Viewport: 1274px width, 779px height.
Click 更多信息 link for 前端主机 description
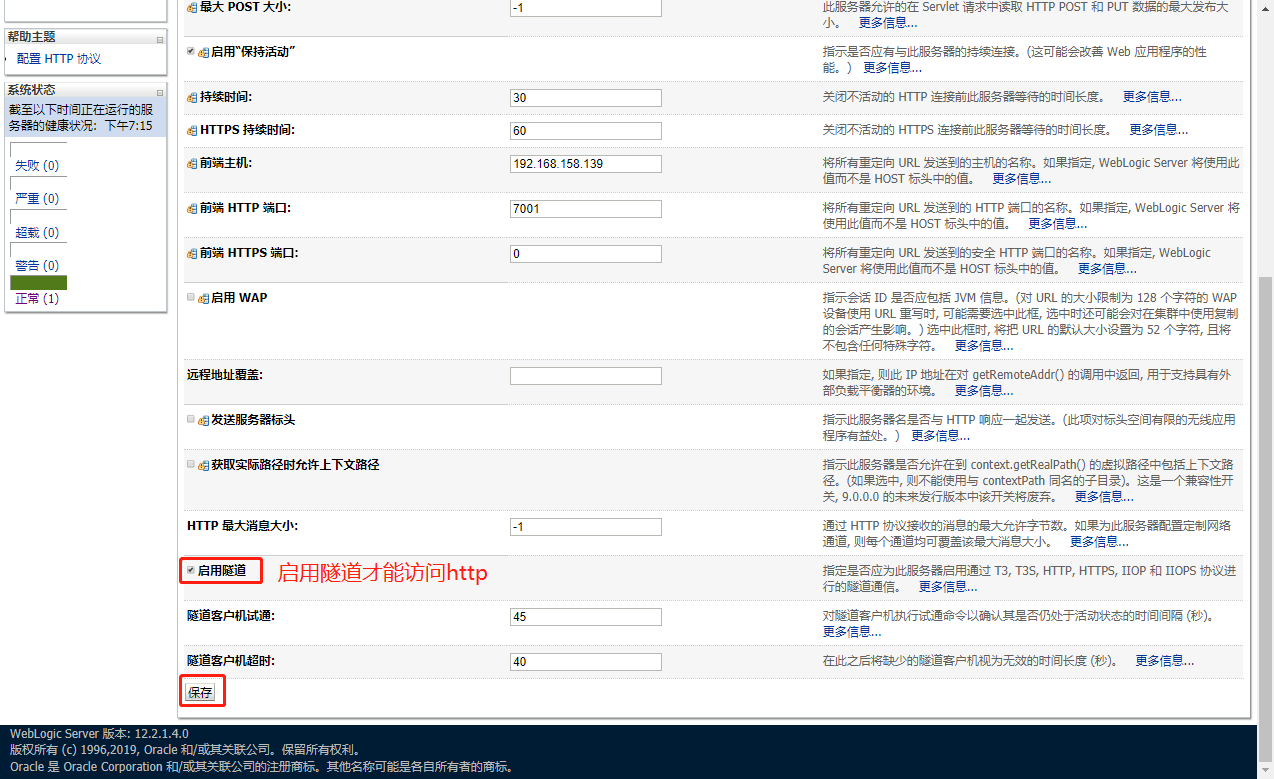click(x=1022, y=179)
